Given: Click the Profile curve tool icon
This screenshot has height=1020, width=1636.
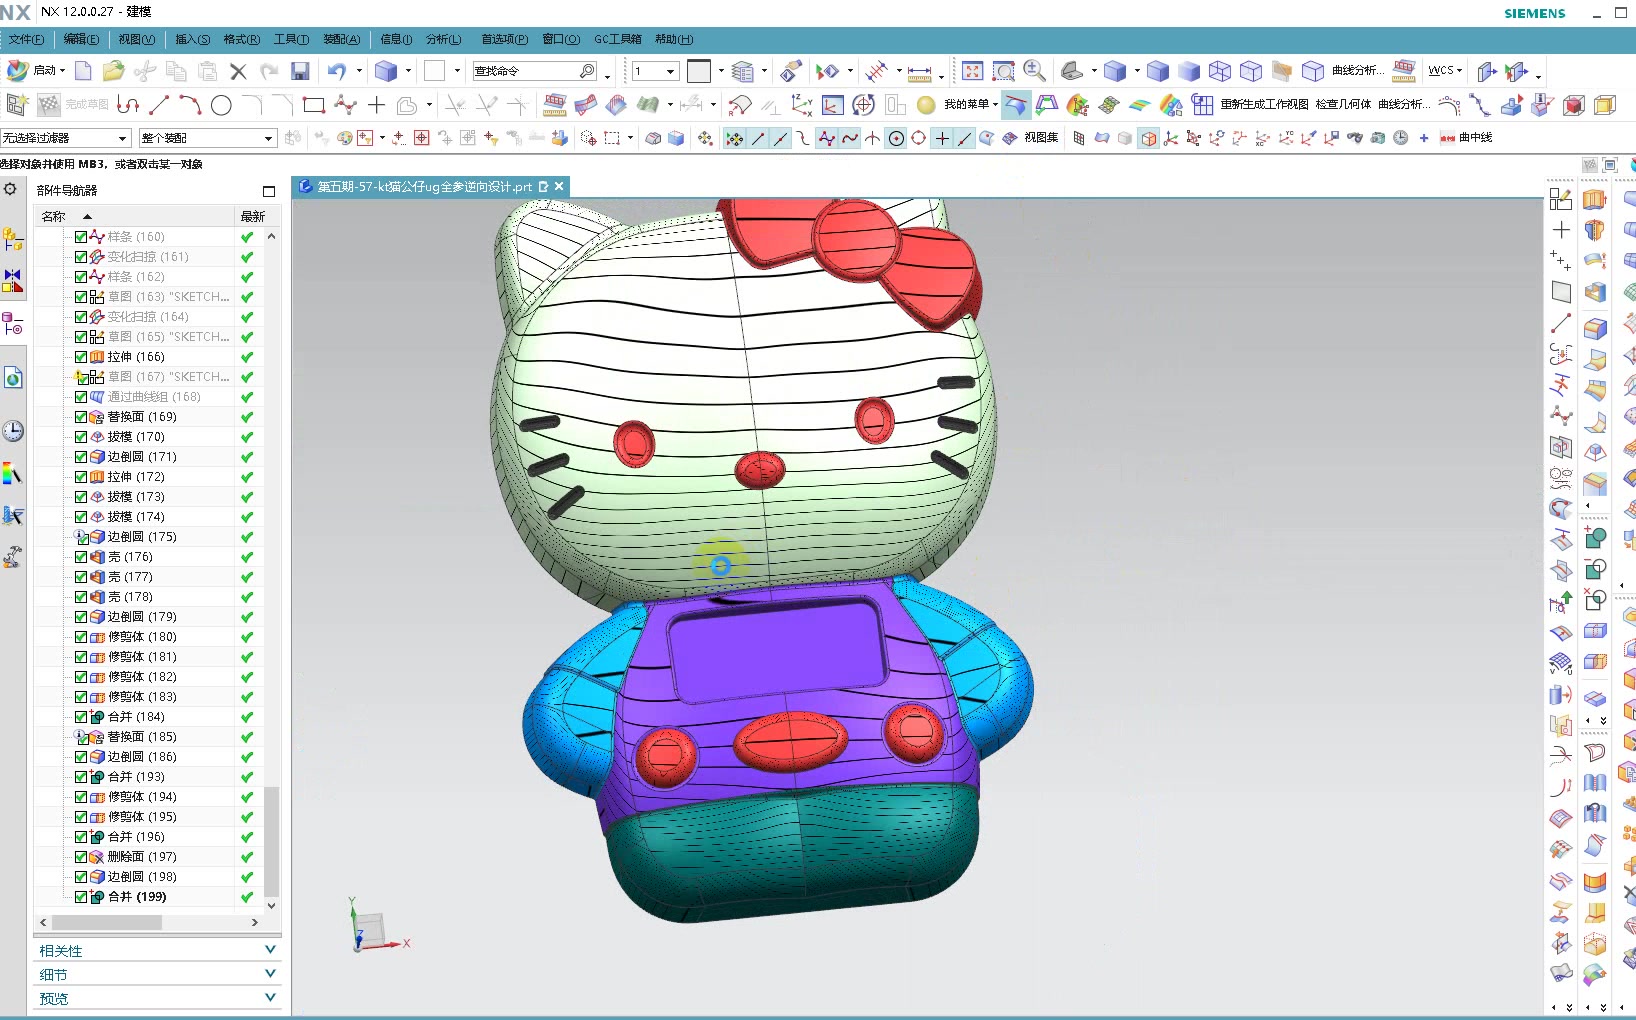Looking at the screenshot, I should 128,105.
